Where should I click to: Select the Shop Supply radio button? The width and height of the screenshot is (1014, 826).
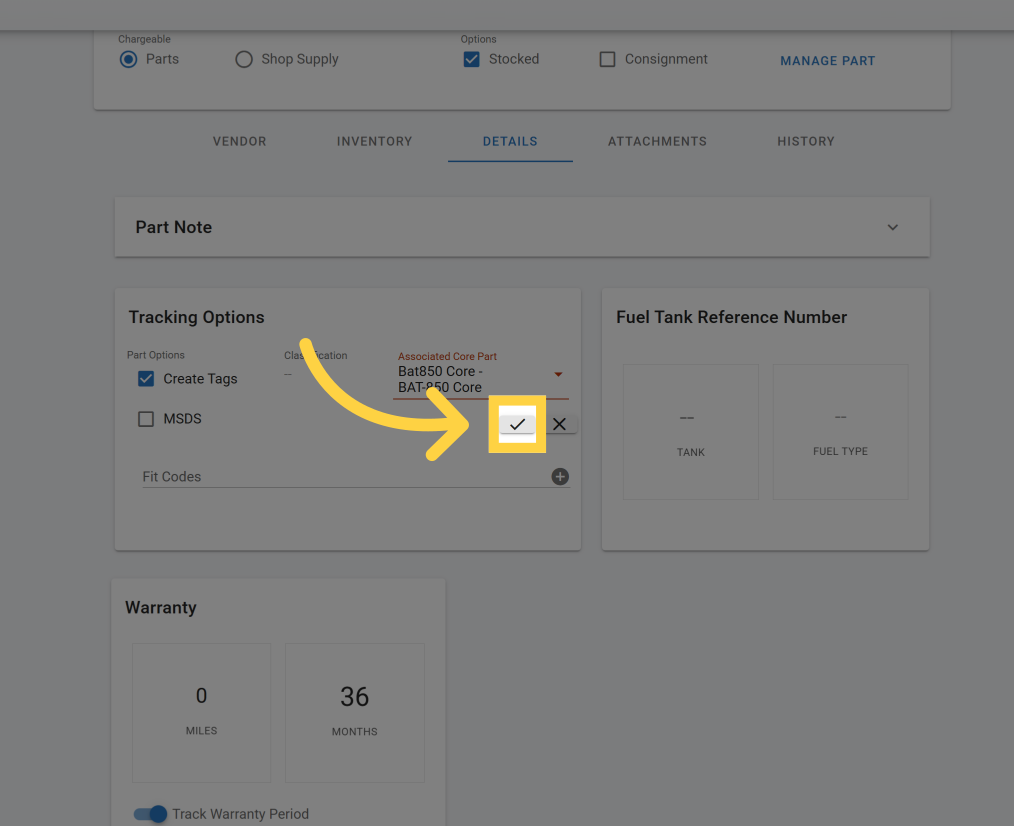(244, 59)
